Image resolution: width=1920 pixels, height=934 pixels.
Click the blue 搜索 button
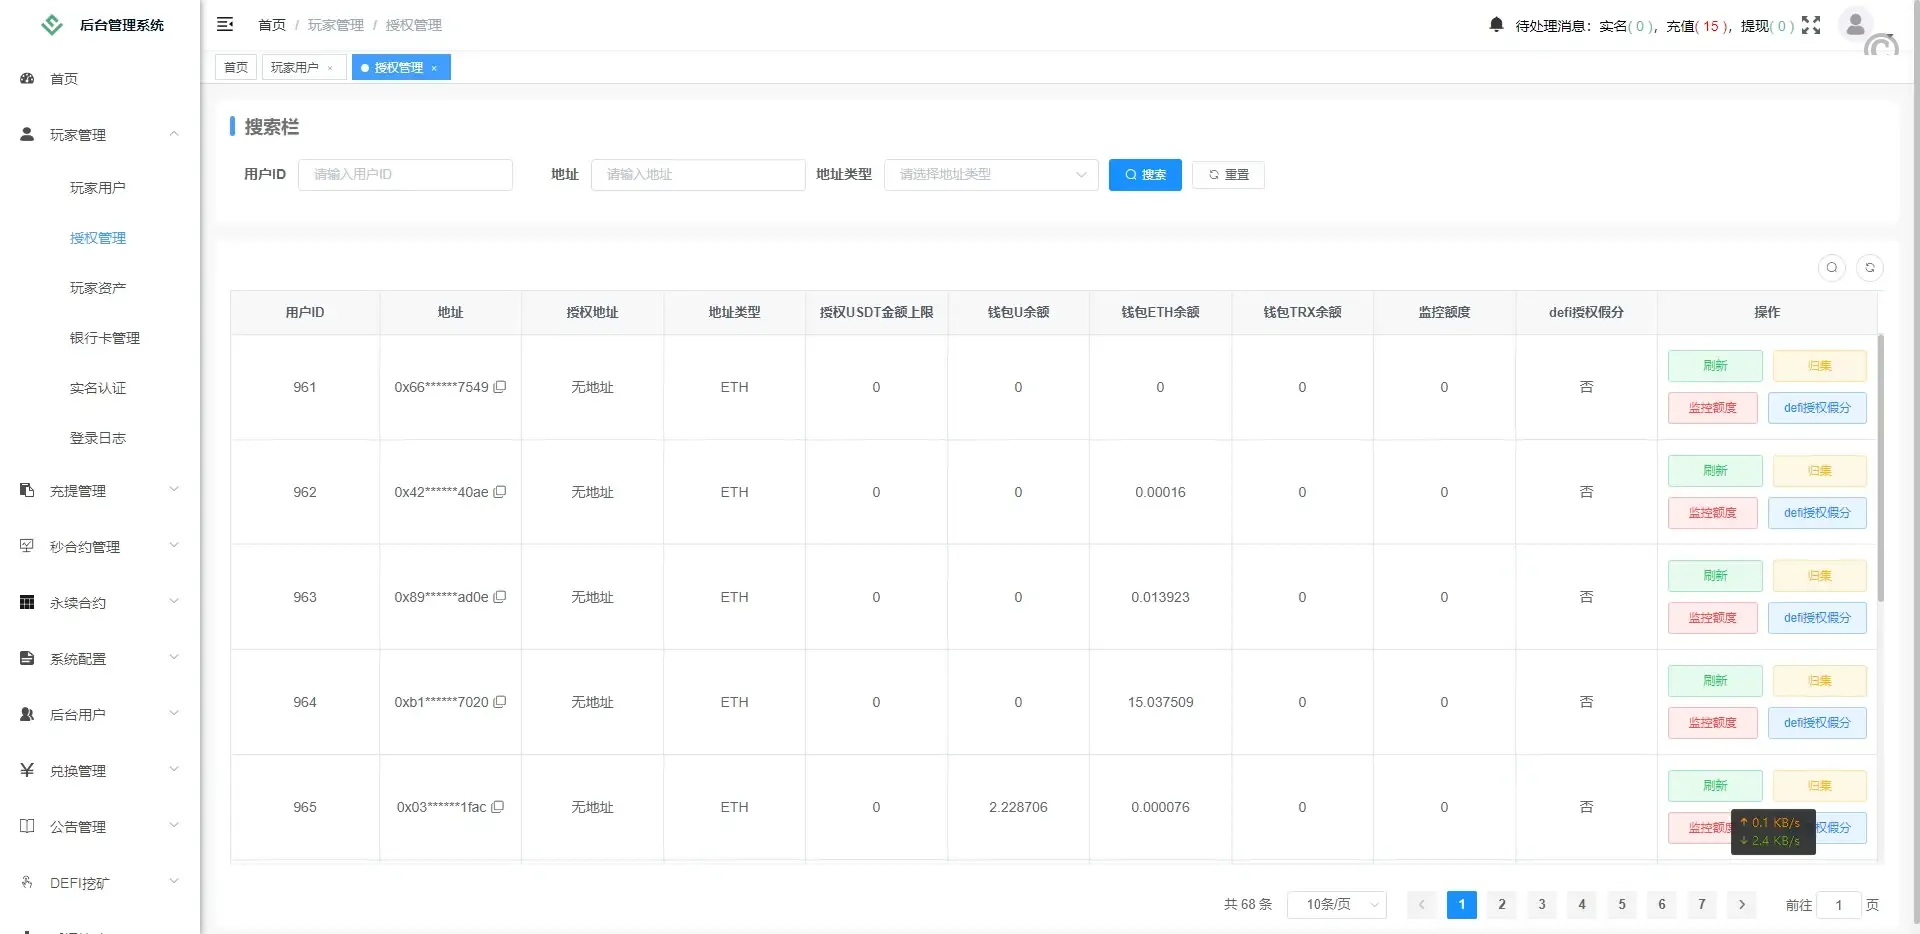tap(1145, 175)
